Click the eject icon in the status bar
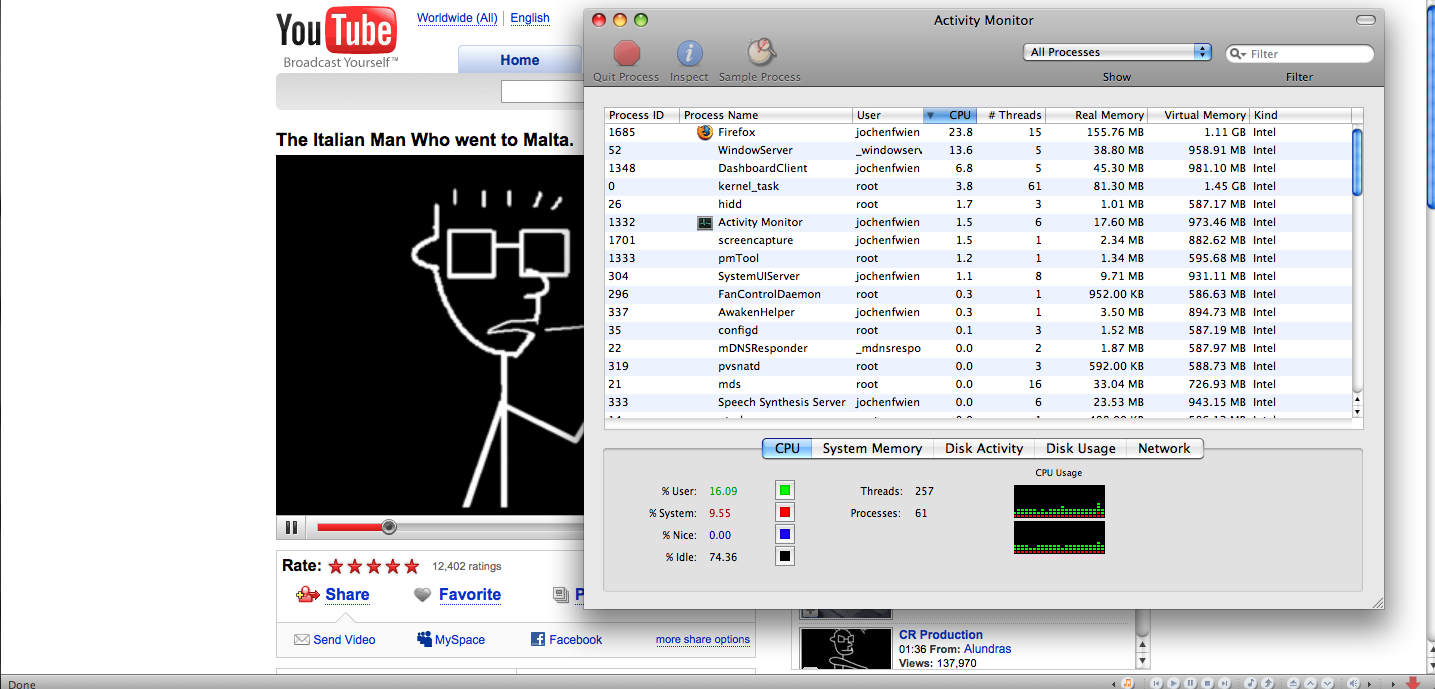Viewport: 1435px width, 689px height. pyautogui.click(x=1293, y=683)
